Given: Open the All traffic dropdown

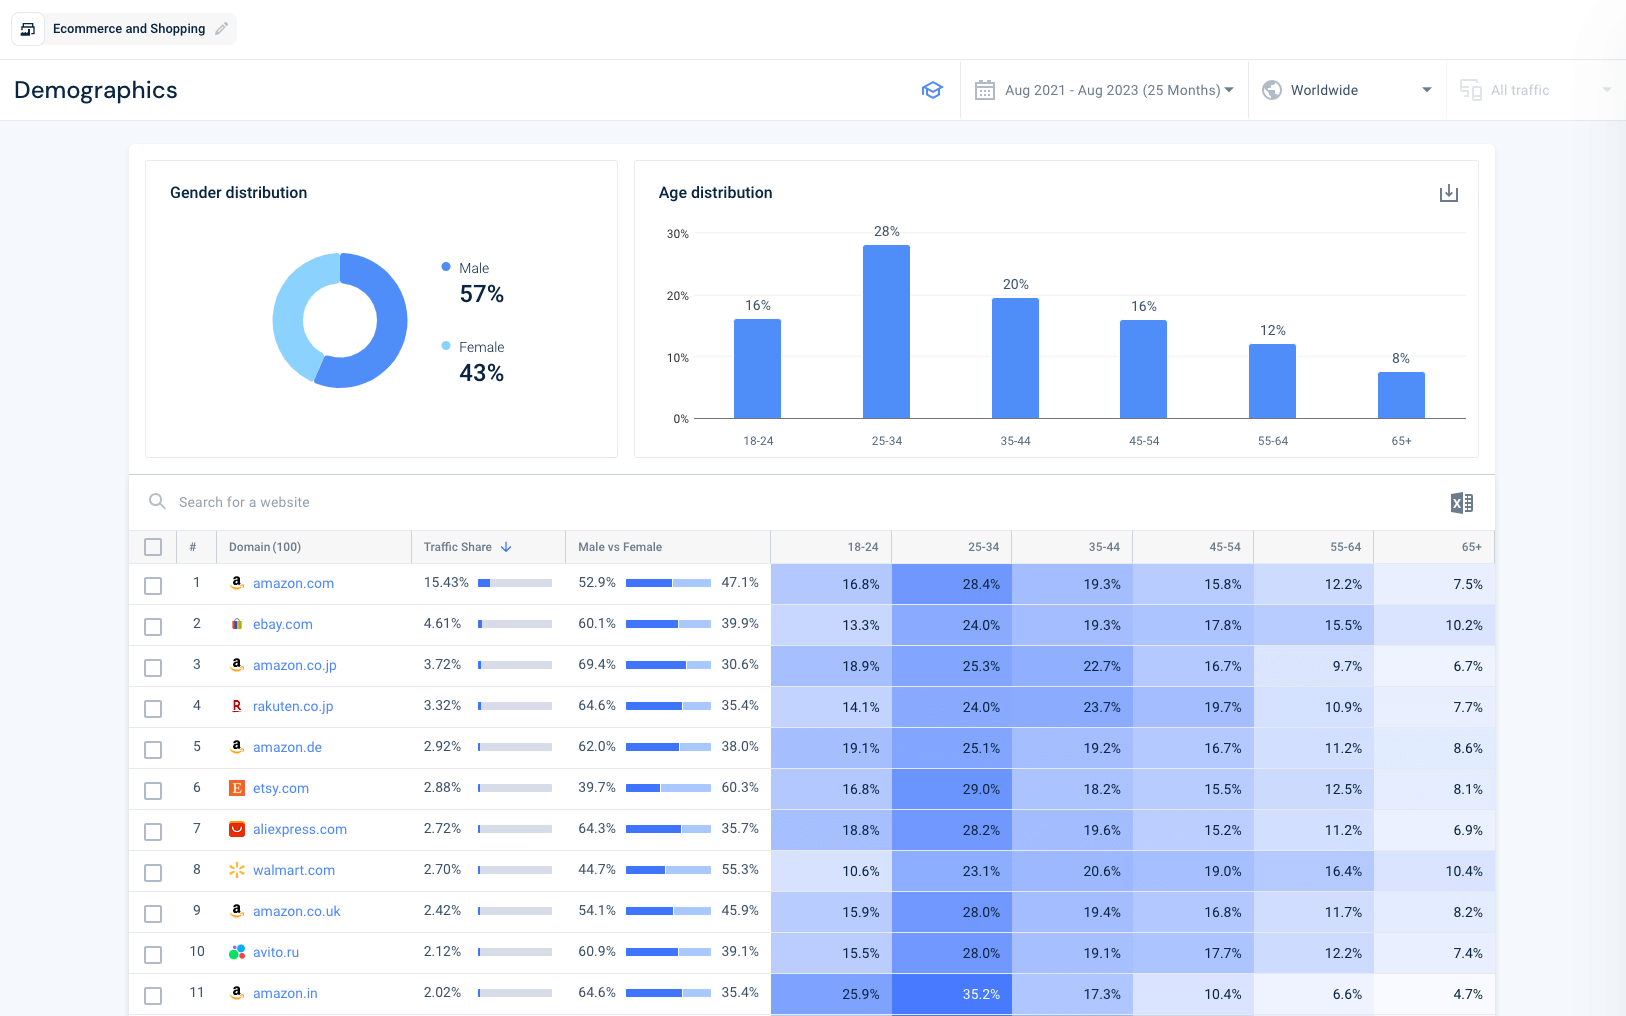Looking at the screenshot, I should pos(1535,90).
